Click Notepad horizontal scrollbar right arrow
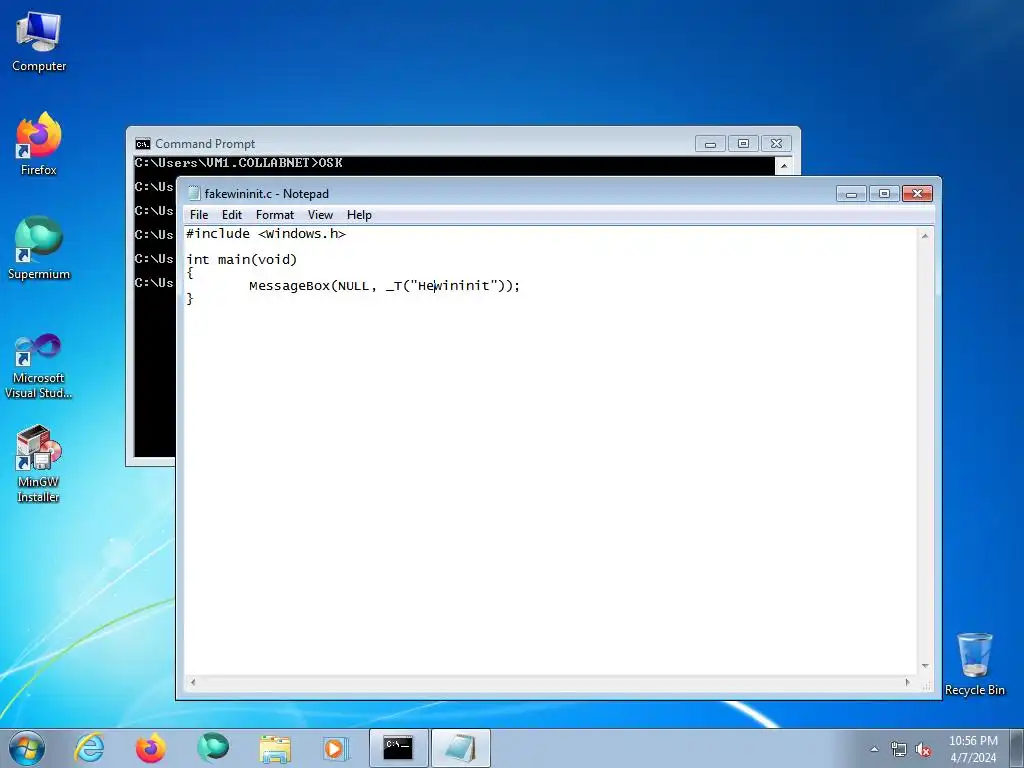 (x=908, y=682)
